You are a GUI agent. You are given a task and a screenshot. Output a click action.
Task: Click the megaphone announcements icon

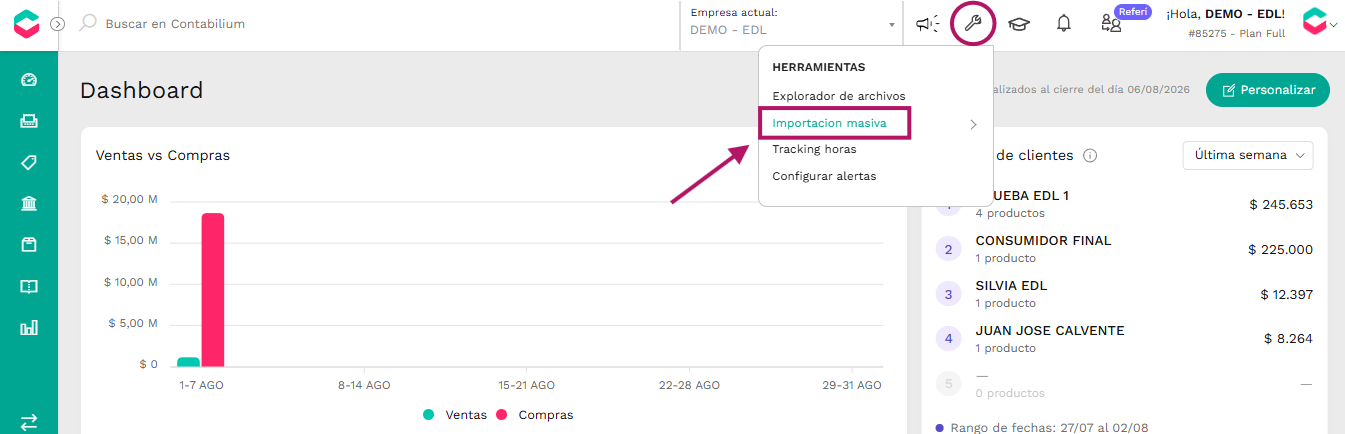pyautogui.click(x=928, y=24)
